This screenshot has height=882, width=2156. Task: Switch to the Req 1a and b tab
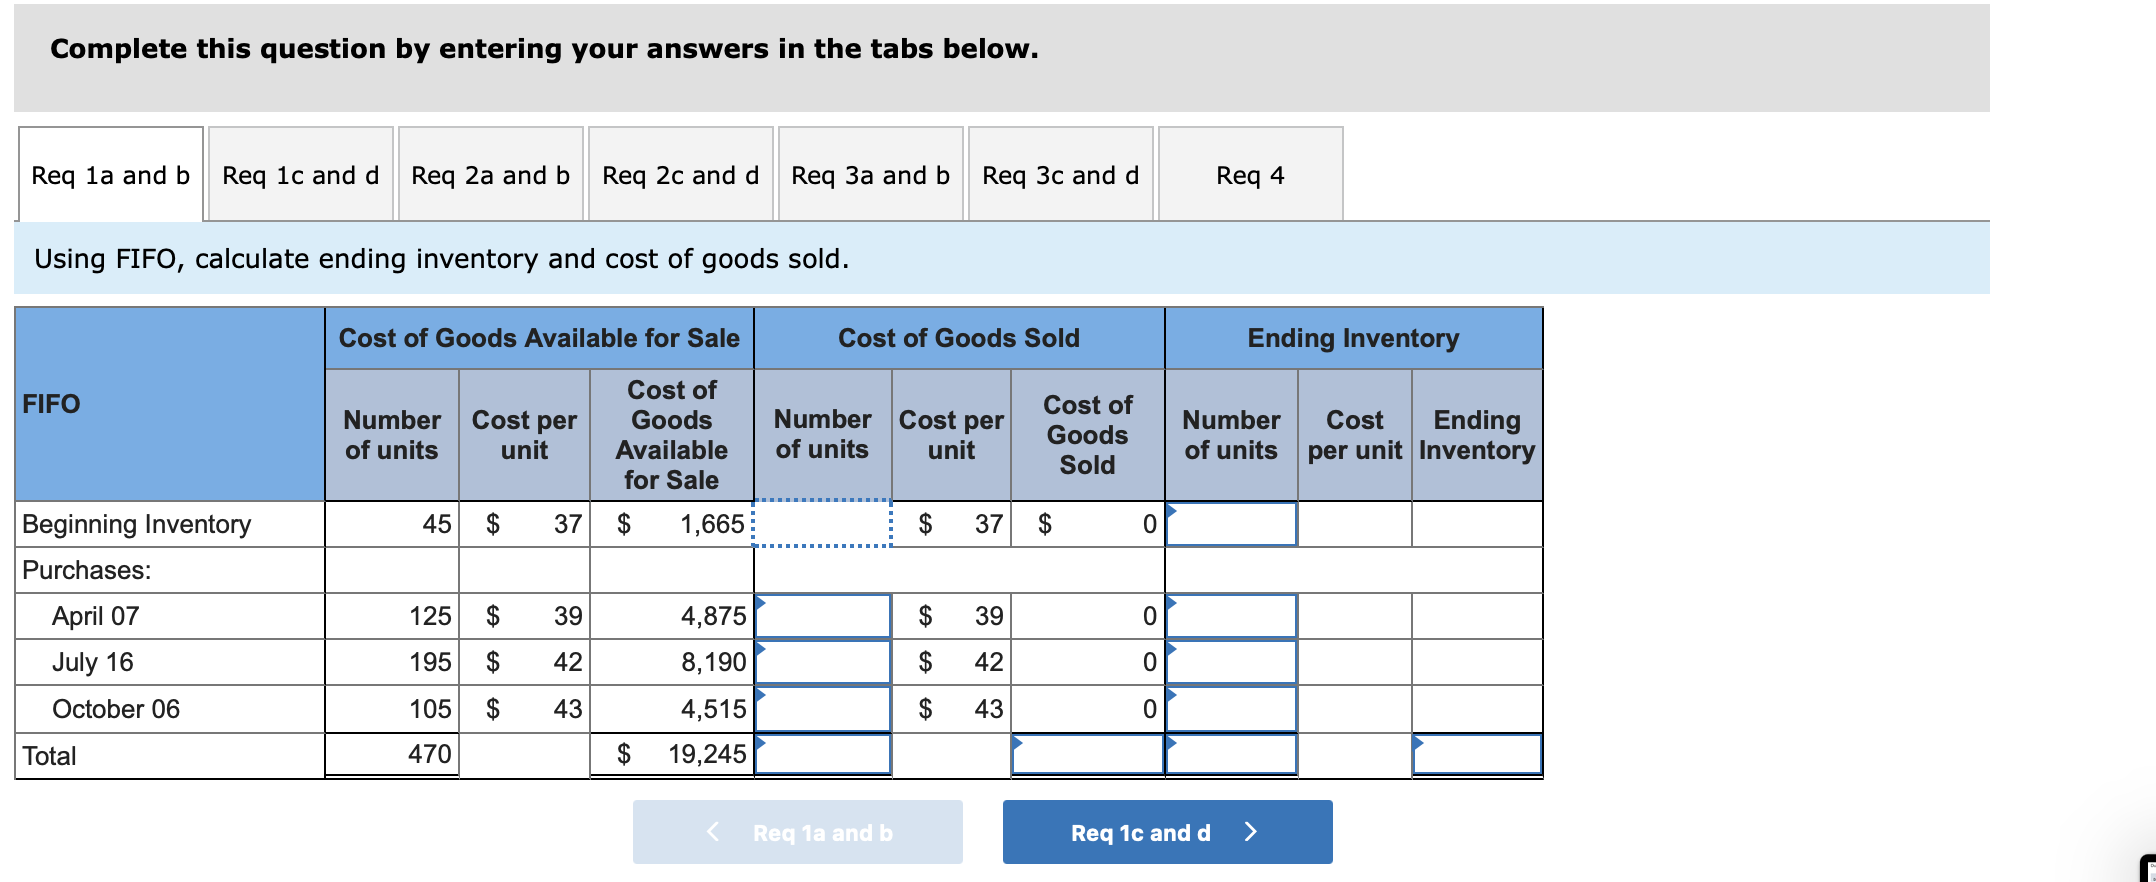coord(110,175)
